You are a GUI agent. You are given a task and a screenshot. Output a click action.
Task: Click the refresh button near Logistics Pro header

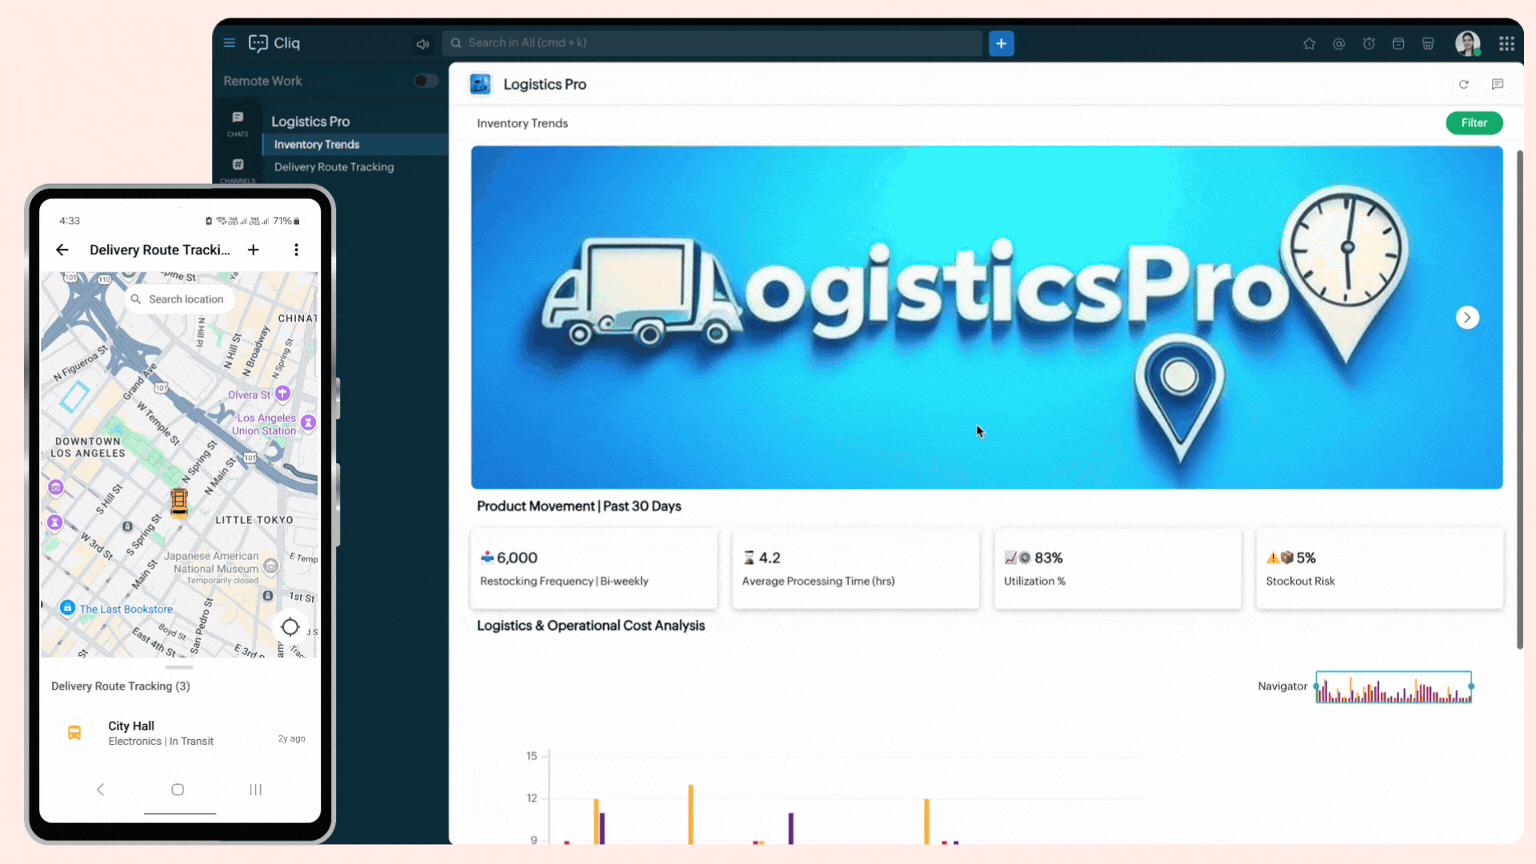coord(1464,84)
